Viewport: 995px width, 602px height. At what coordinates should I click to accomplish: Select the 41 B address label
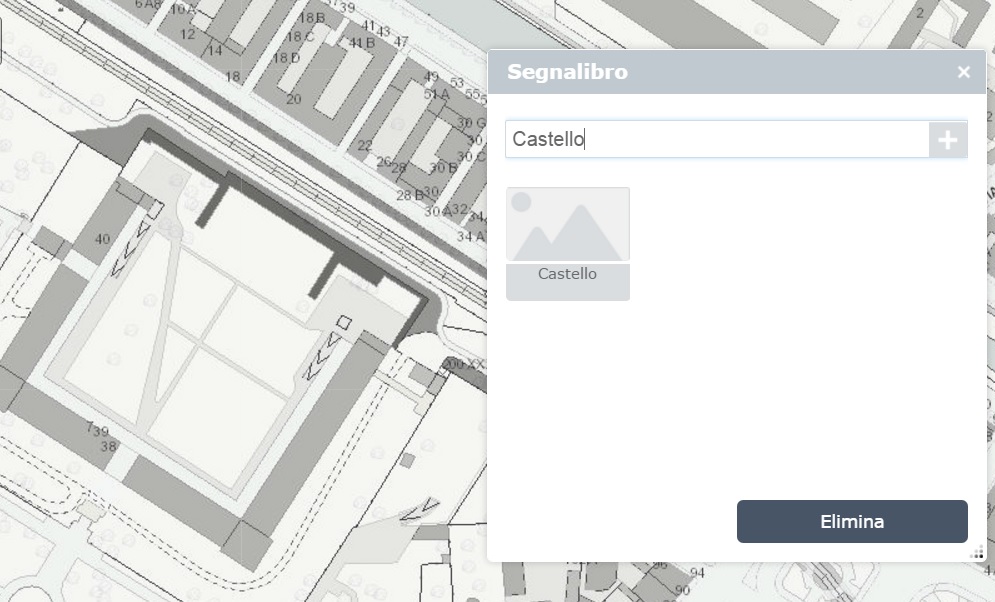click(361, 43)
